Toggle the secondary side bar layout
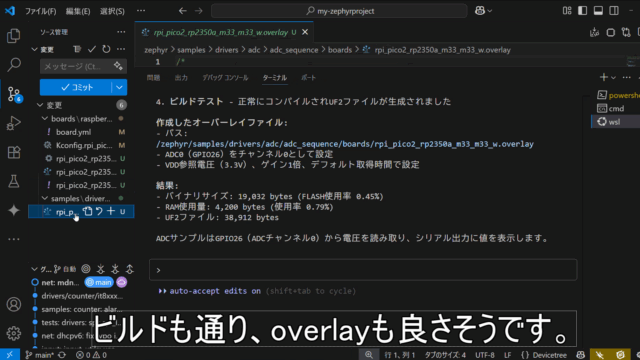 [x=614, y=11]
